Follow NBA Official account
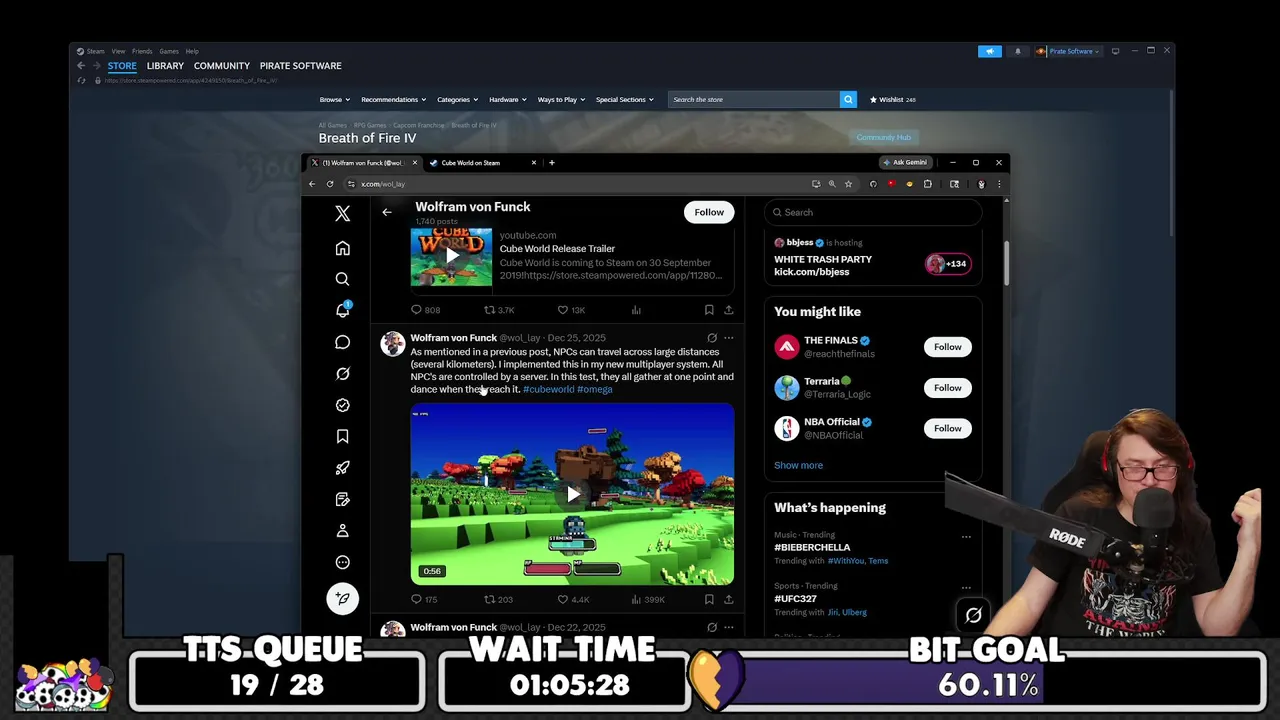 (x=947, y=428)
